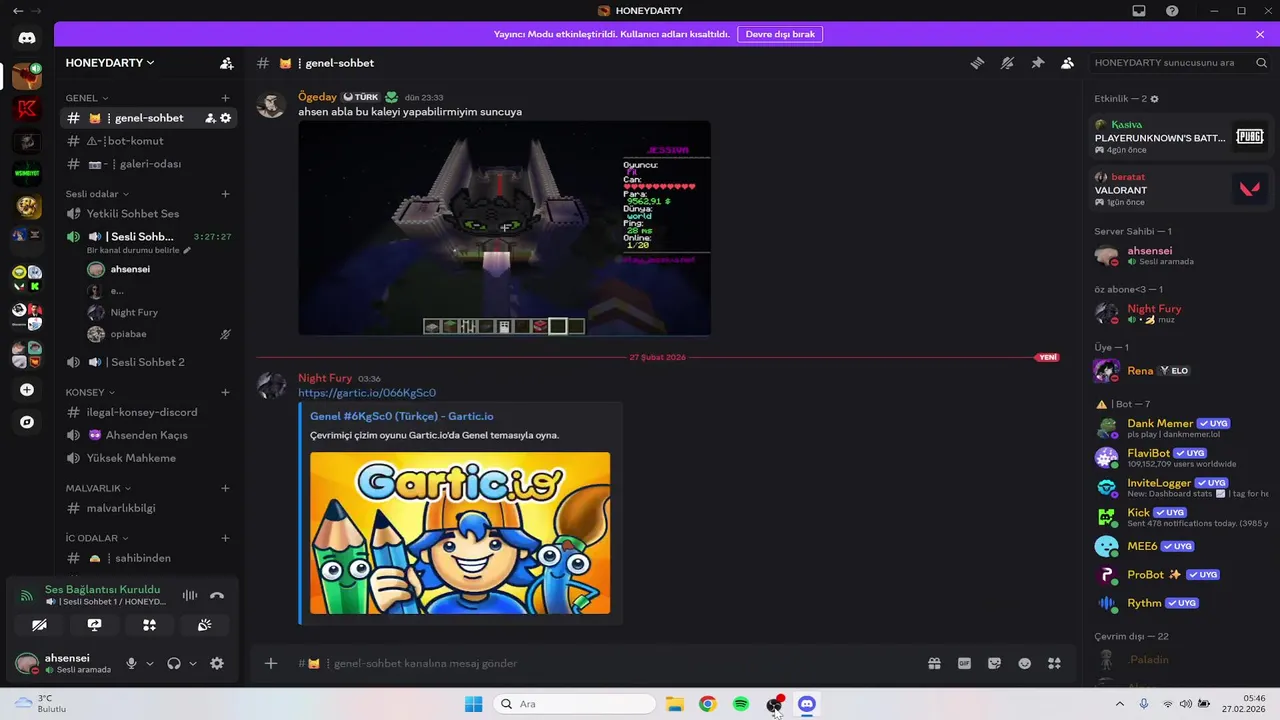1280x720 pixels.
Task: Open the inbox icon in title bar
Action: tap(1139, 11)
